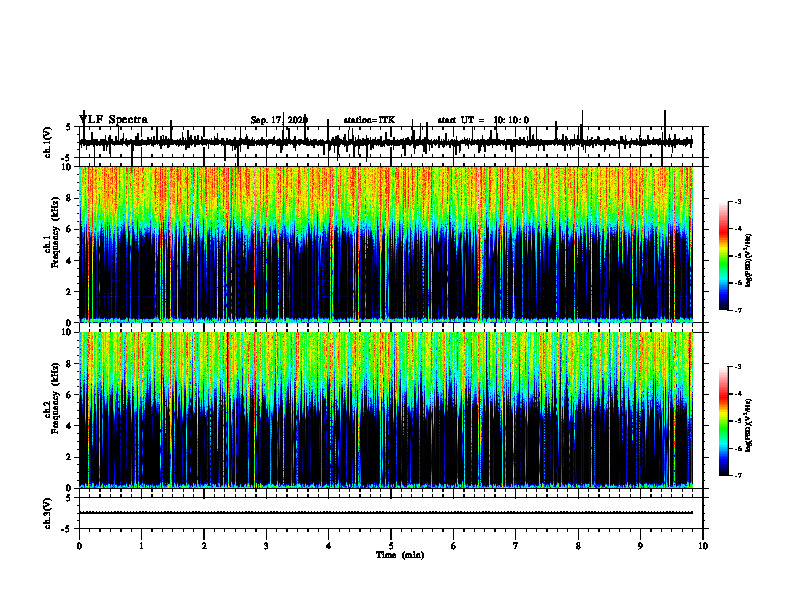This screenshot has width=792, height=612.
Task: Click the ch.2 color scale bar
Action: pos(723,421)
